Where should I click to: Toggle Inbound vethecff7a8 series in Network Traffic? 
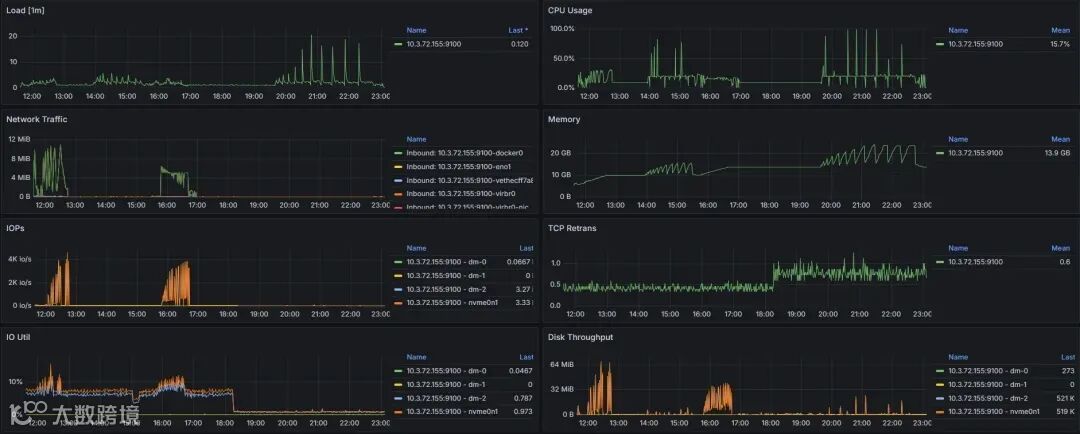pyautogui.click(x=470, y=180)
